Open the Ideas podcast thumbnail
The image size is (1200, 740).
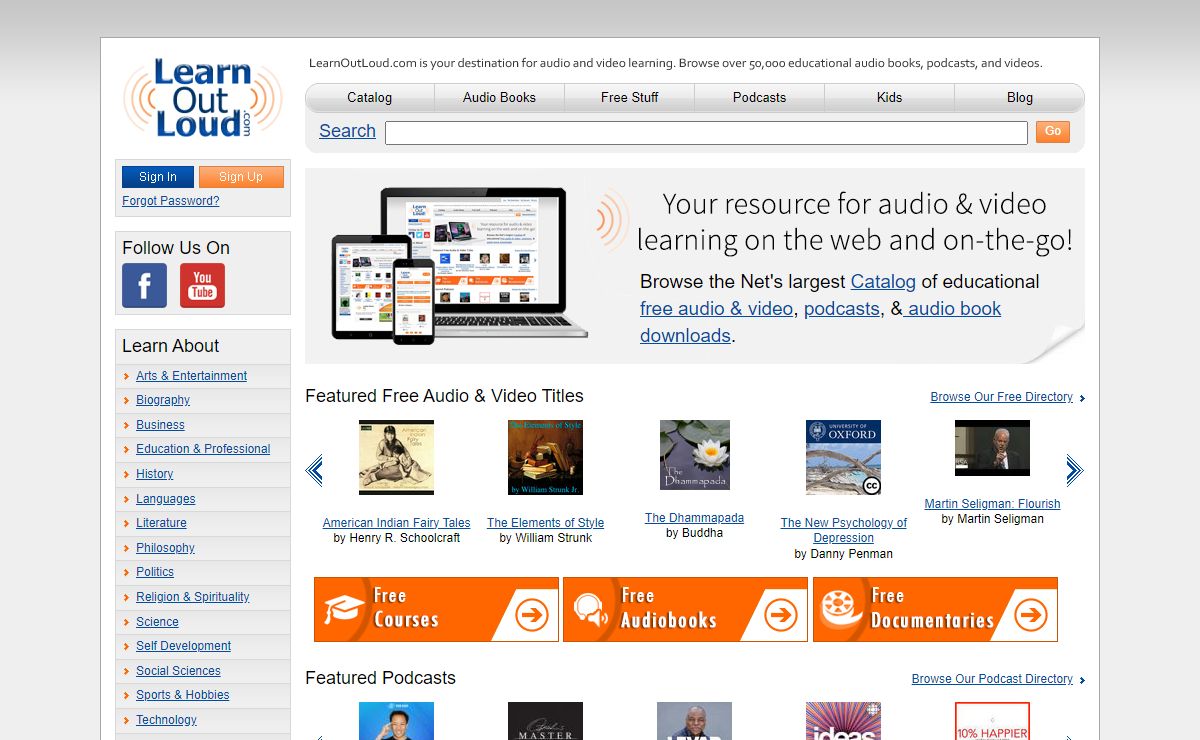[x=843, y=721]
